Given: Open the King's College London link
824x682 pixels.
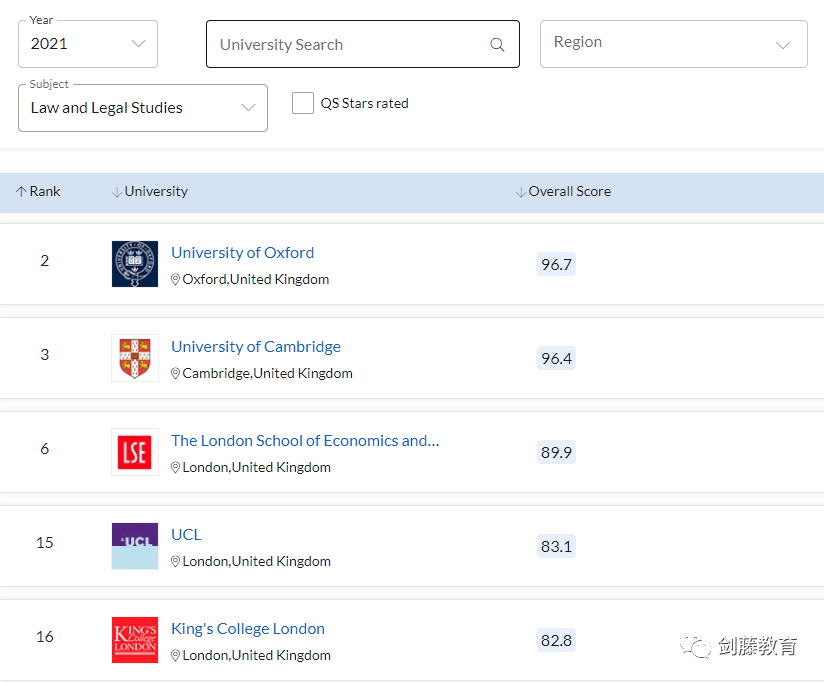Looking at the screenshot, I should 248,629.
